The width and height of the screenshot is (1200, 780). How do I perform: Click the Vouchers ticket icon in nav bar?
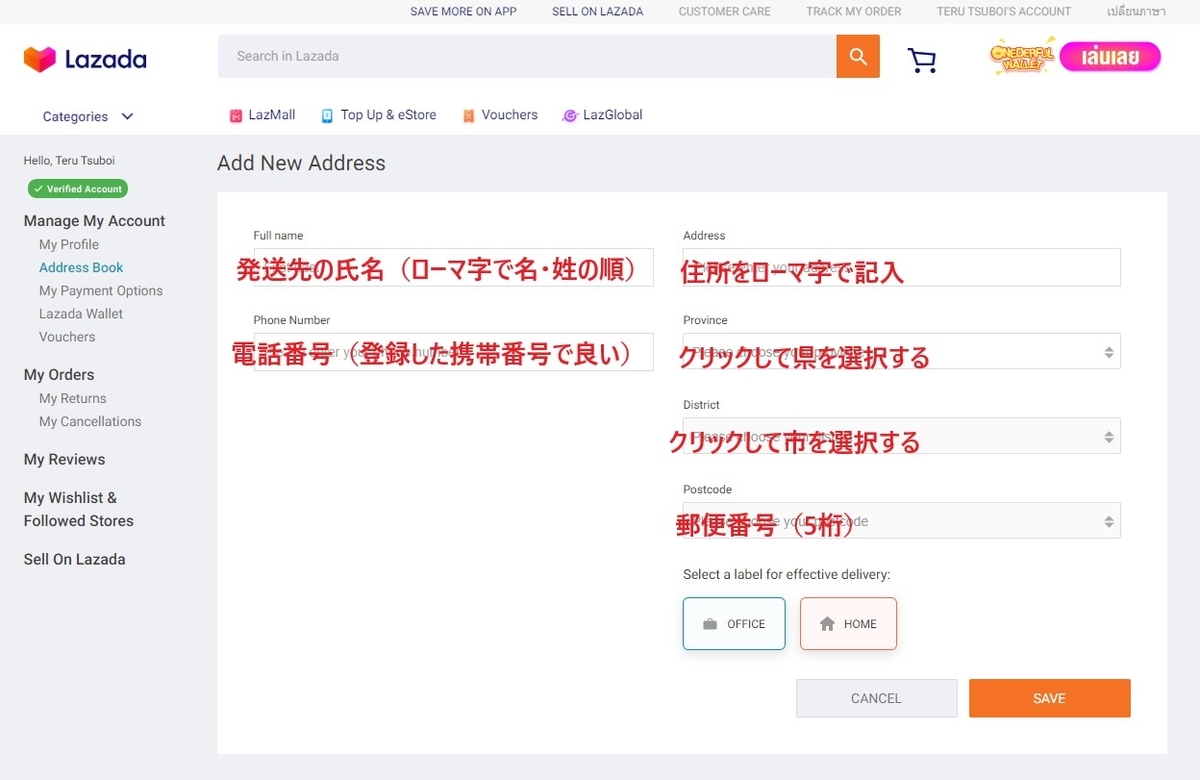click(x=468, y=116)
